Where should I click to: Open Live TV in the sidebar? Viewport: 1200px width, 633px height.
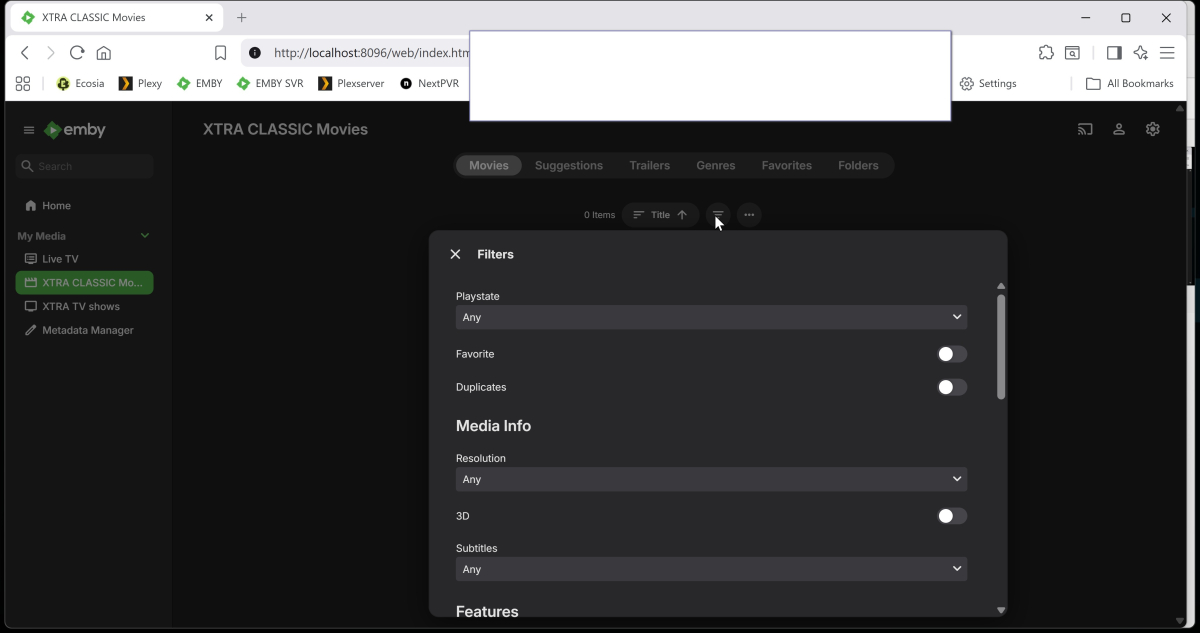pyautogui.click(x=84, y=259)
